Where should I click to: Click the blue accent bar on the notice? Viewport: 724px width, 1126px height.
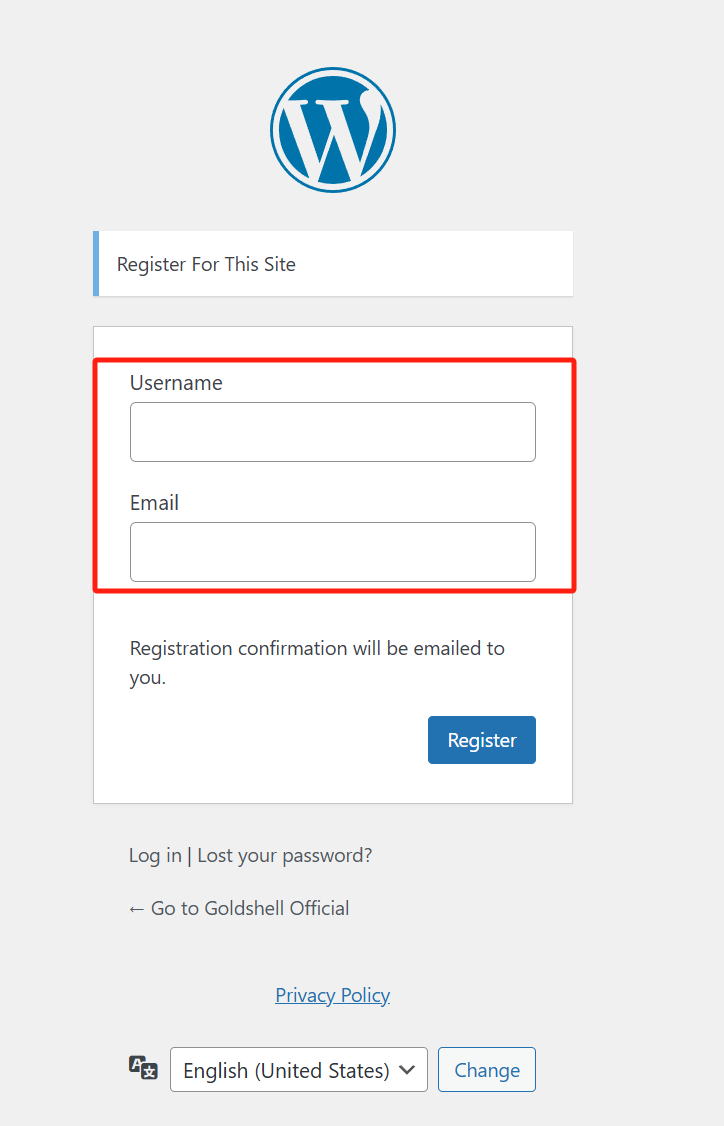tap(96, 264)
